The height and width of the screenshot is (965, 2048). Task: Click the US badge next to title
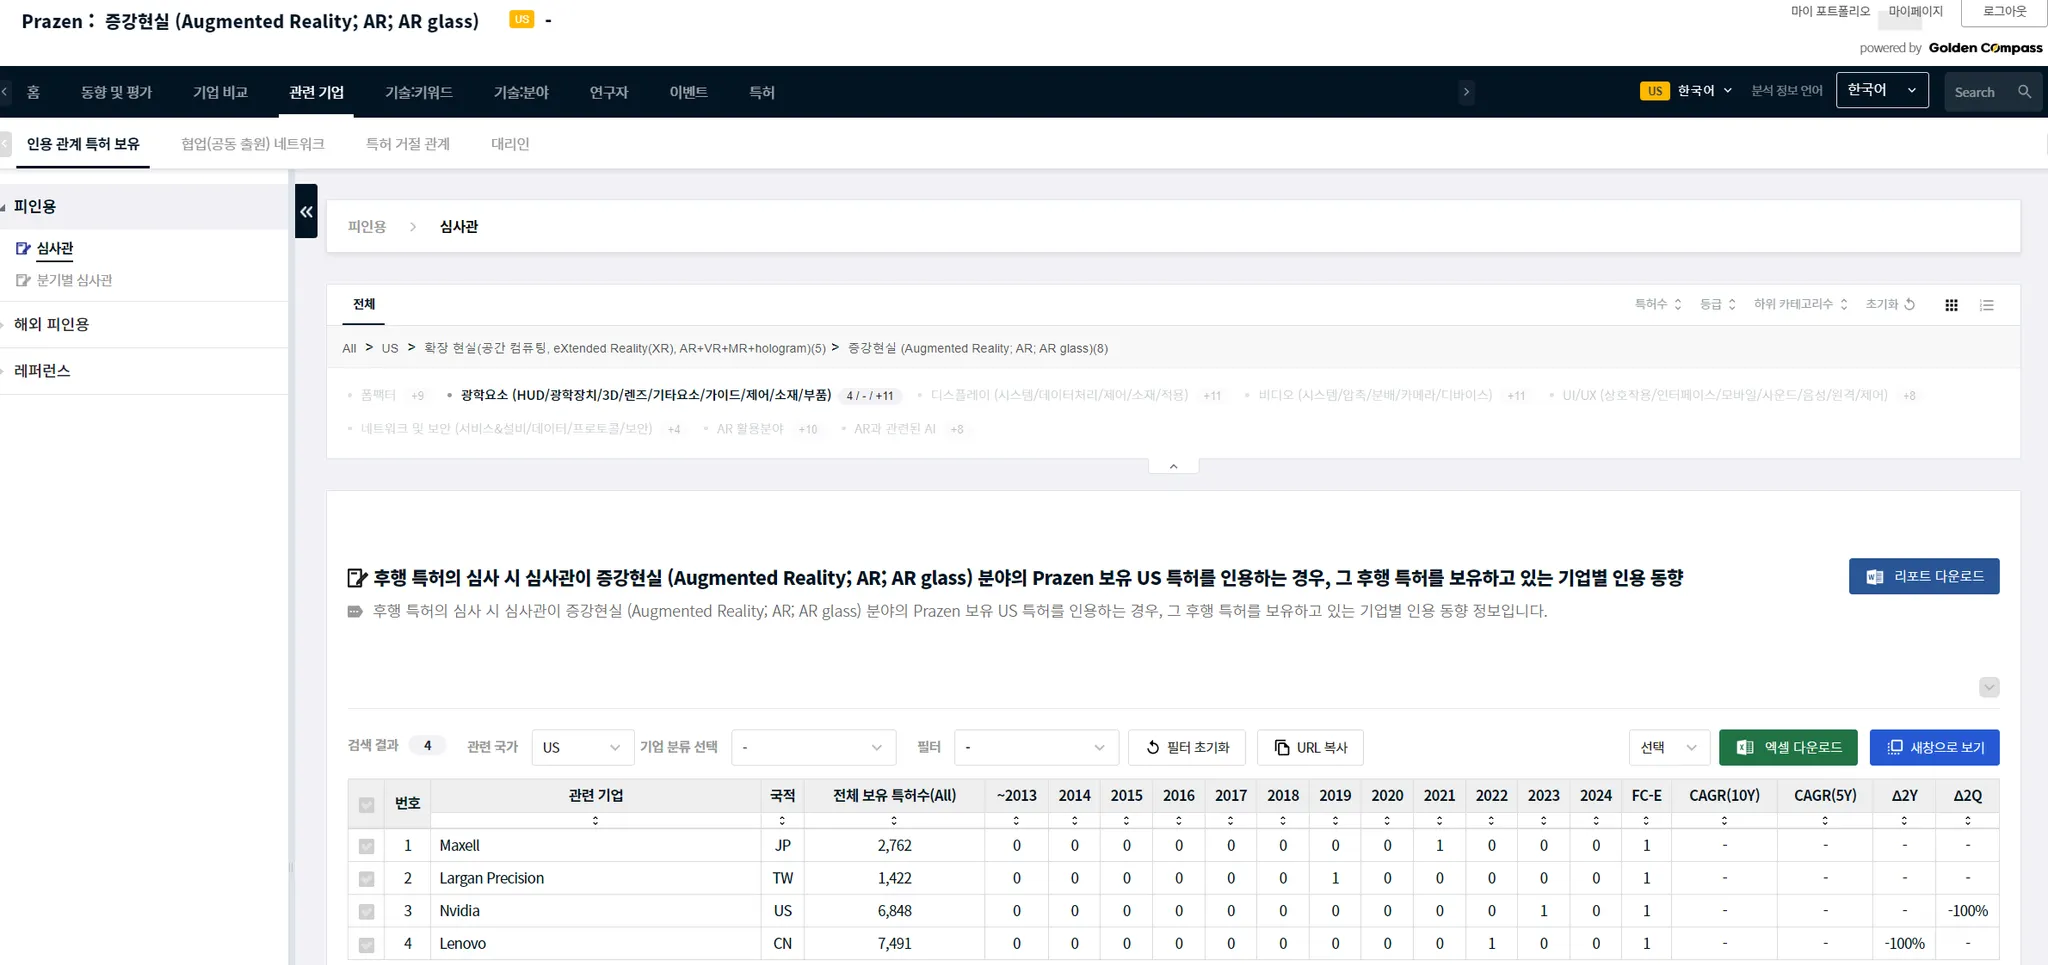tap(522, 20)
